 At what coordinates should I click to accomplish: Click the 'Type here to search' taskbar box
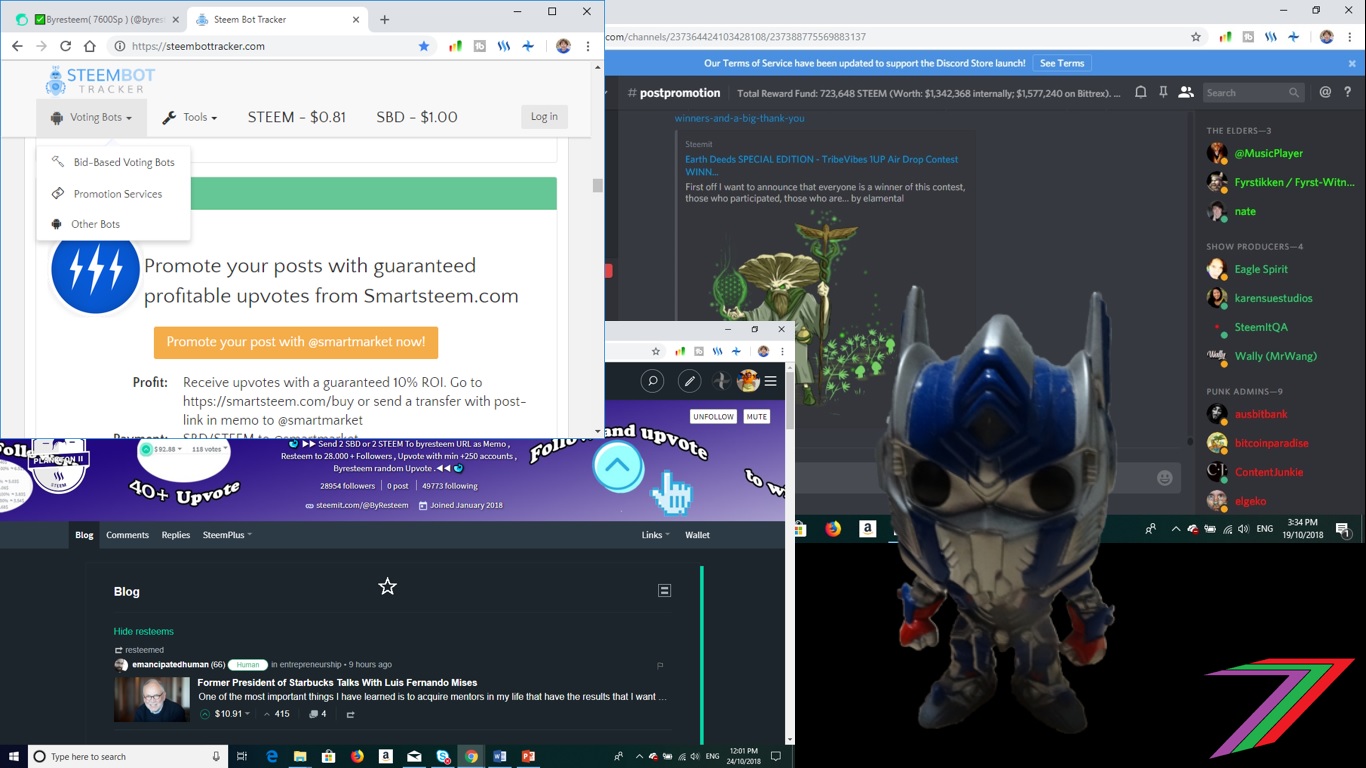pos(128,757)
